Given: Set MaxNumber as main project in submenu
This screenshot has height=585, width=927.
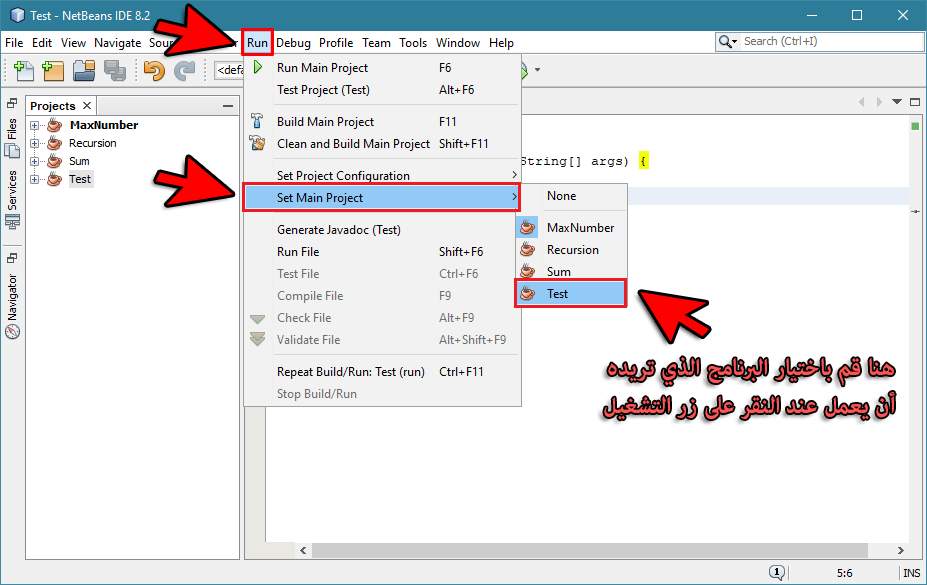Looking at the screenshot, I should (571, 228).
